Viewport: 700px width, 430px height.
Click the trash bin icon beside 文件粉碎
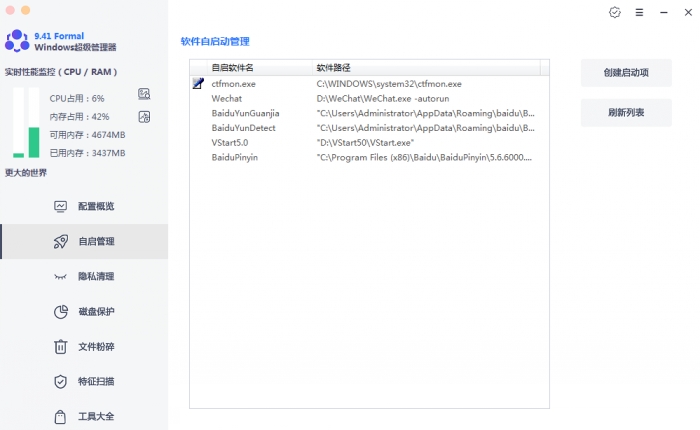coord(60,347)
